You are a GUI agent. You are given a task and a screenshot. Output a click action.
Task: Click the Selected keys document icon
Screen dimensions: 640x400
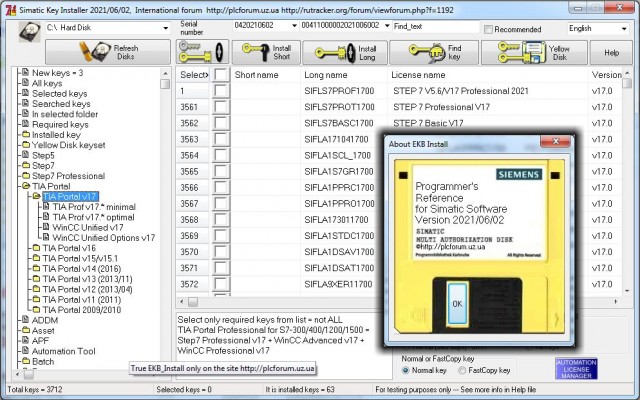coord(25,93)
